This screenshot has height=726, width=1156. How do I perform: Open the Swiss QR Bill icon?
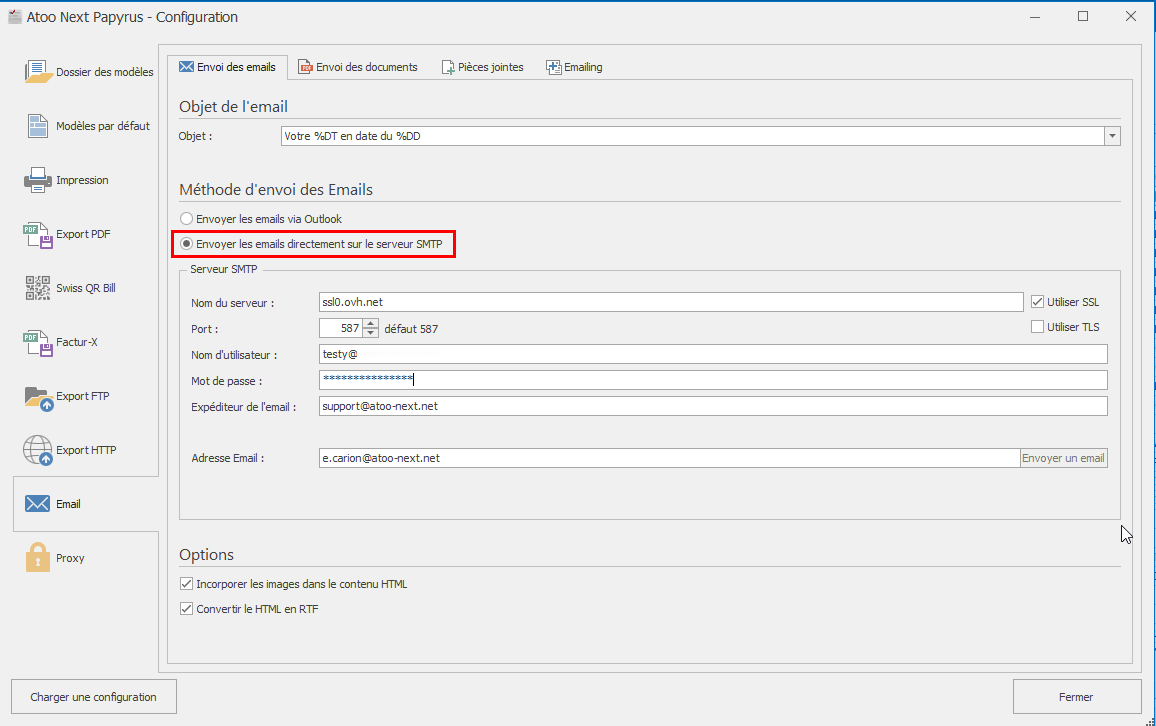point(38,288)
